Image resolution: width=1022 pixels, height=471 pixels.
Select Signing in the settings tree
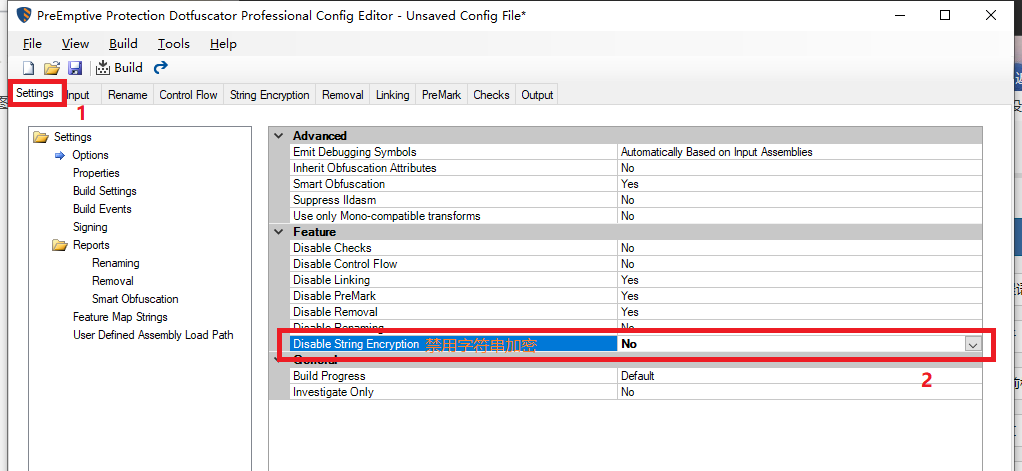coord(90,227)
